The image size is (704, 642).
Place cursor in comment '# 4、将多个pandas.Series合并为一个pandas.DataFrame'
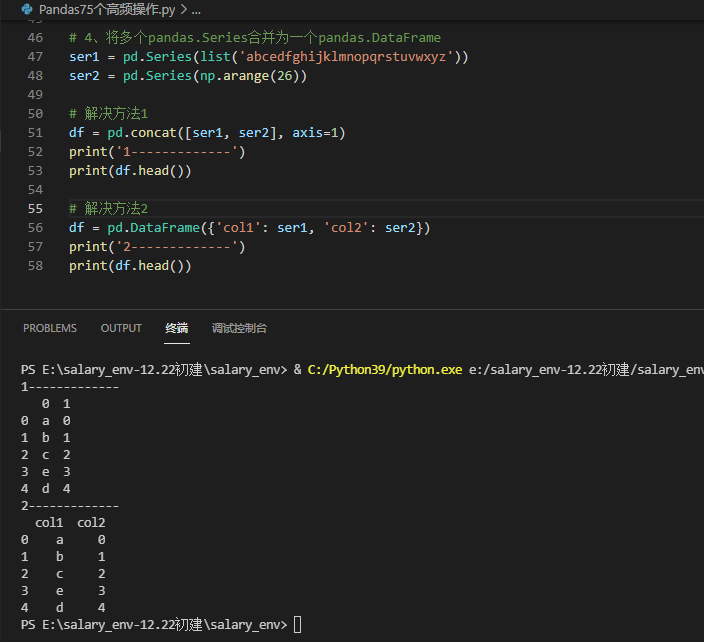pos(255,38)
